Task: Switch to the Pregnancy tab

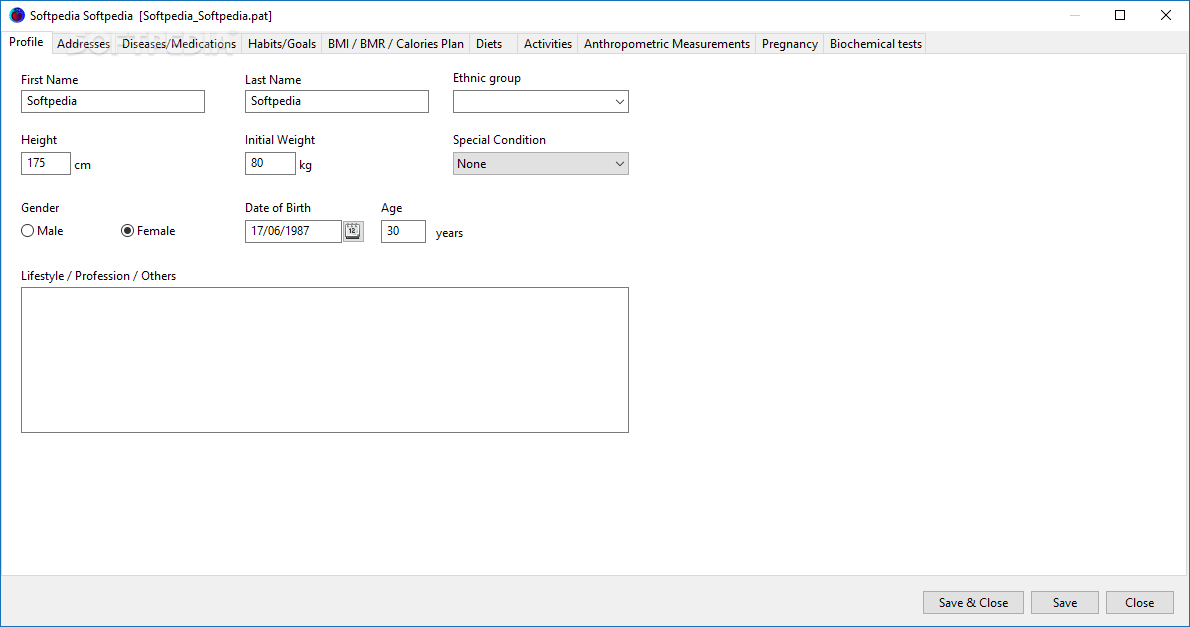Action: (789, 44)
